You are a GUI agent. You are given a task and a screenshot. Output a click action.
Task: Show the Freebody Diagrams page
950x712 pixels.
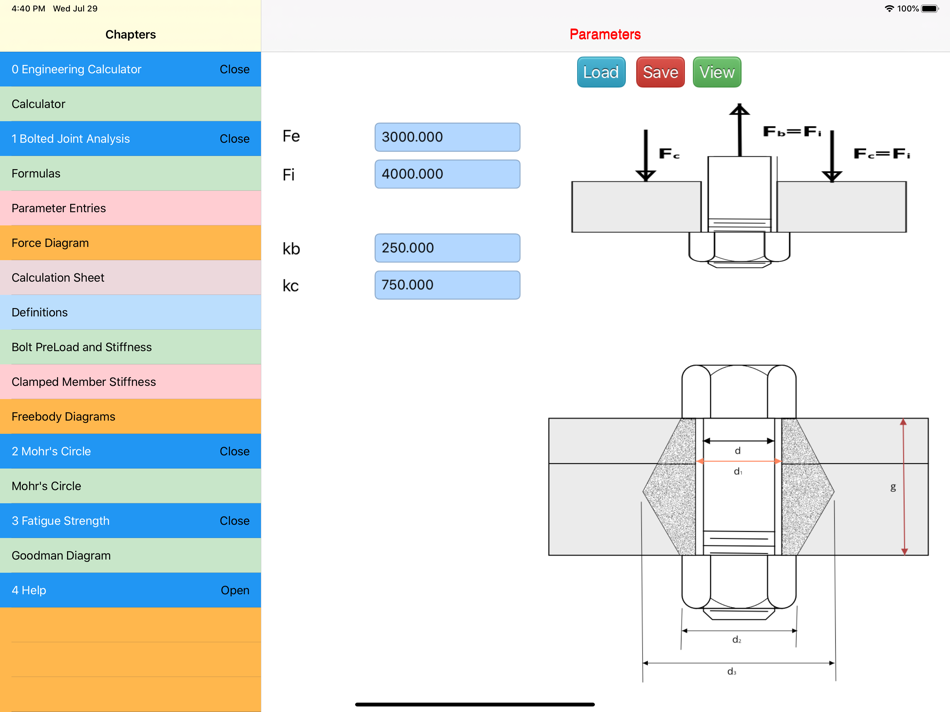[x=130, y=417]
